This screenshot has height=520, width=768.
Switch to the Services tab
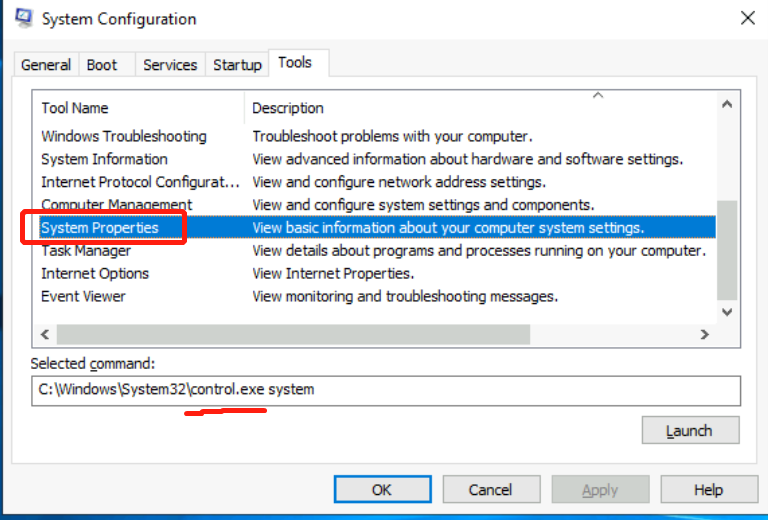(x=170, y=65)
